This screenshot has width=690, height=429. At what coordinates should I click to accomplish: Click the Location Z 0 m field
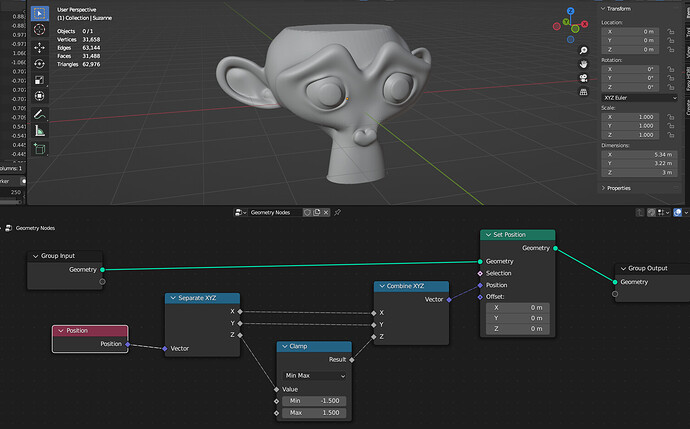click(630, 50)
